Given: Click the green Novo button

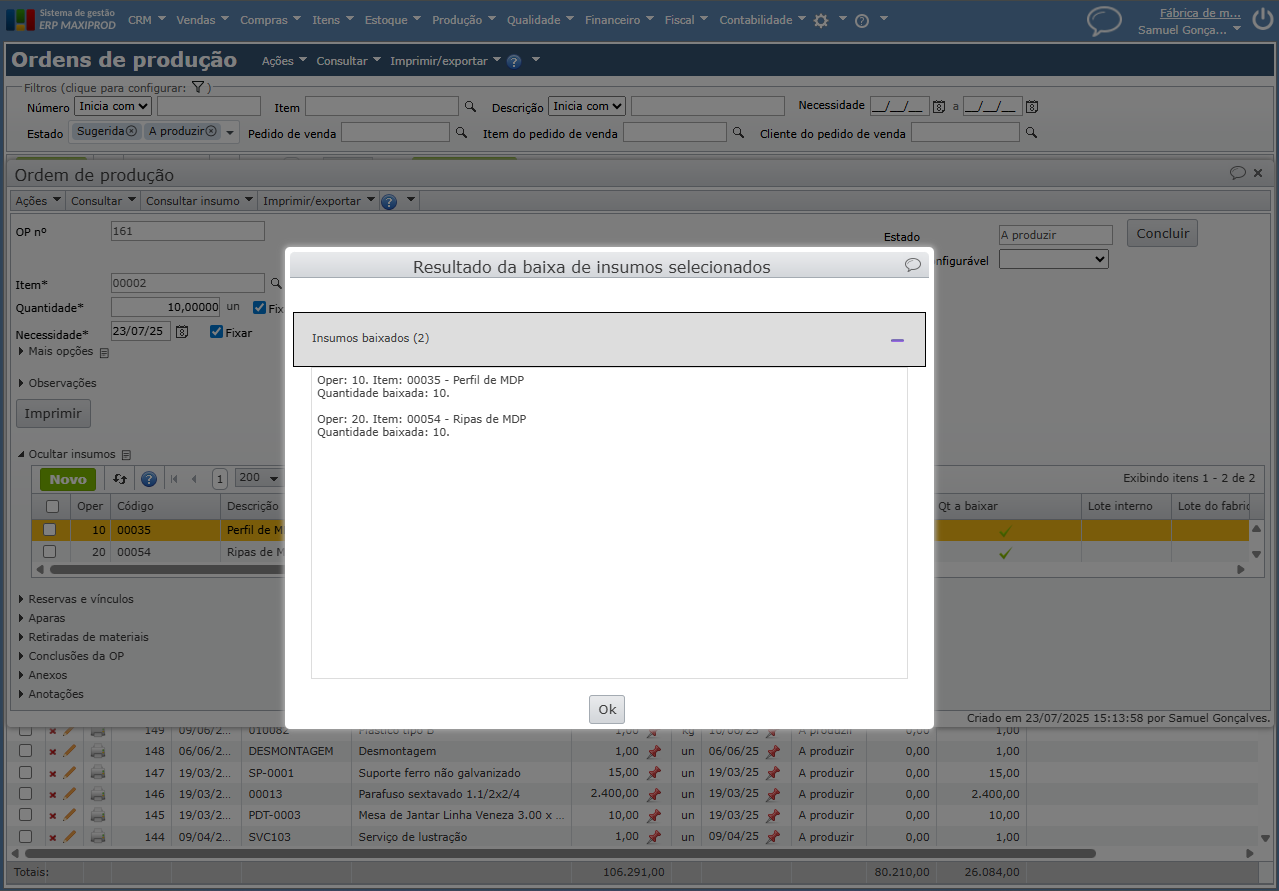Looking at the screenshot, I should coord(68,479).
